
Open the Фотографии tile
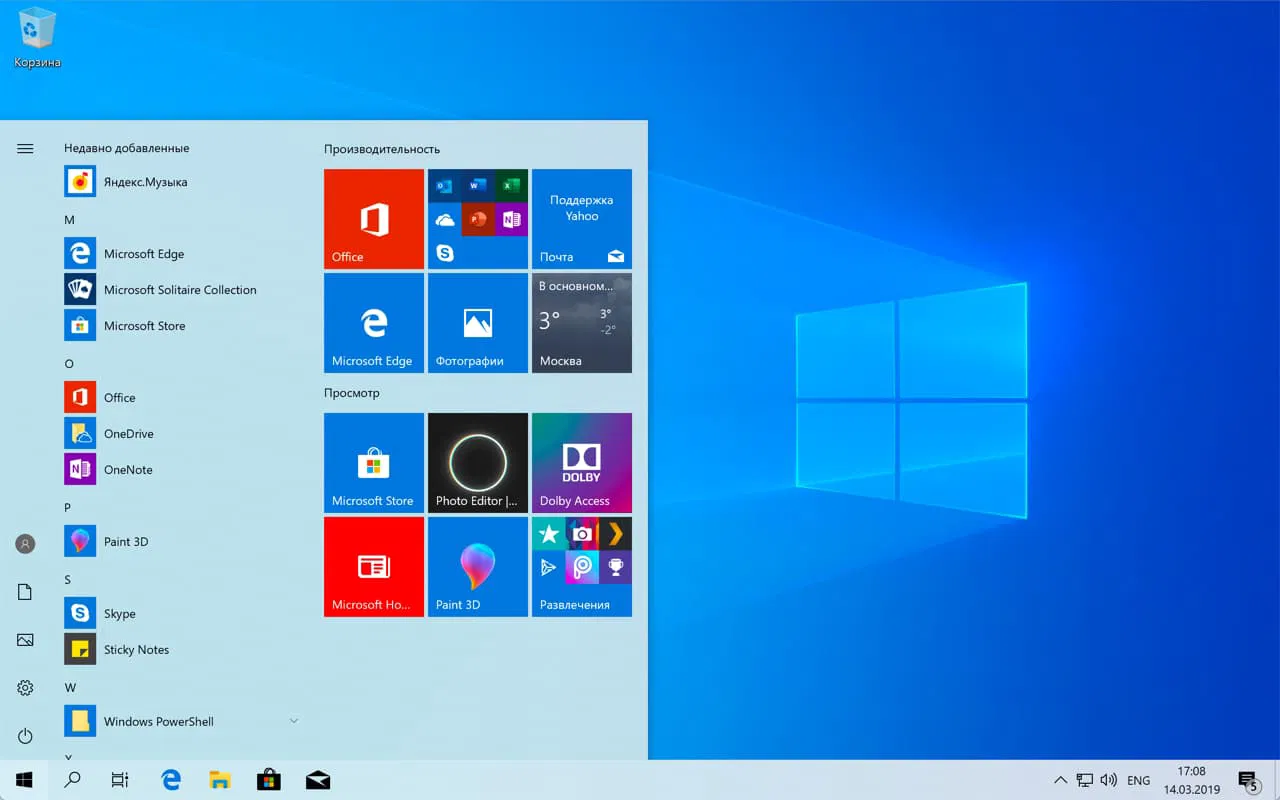(477, 322)
